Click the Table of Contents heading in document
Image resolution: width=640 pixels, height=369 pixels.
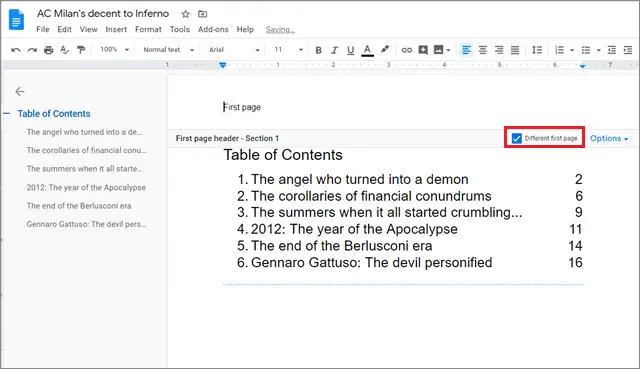tap(283, 155)
